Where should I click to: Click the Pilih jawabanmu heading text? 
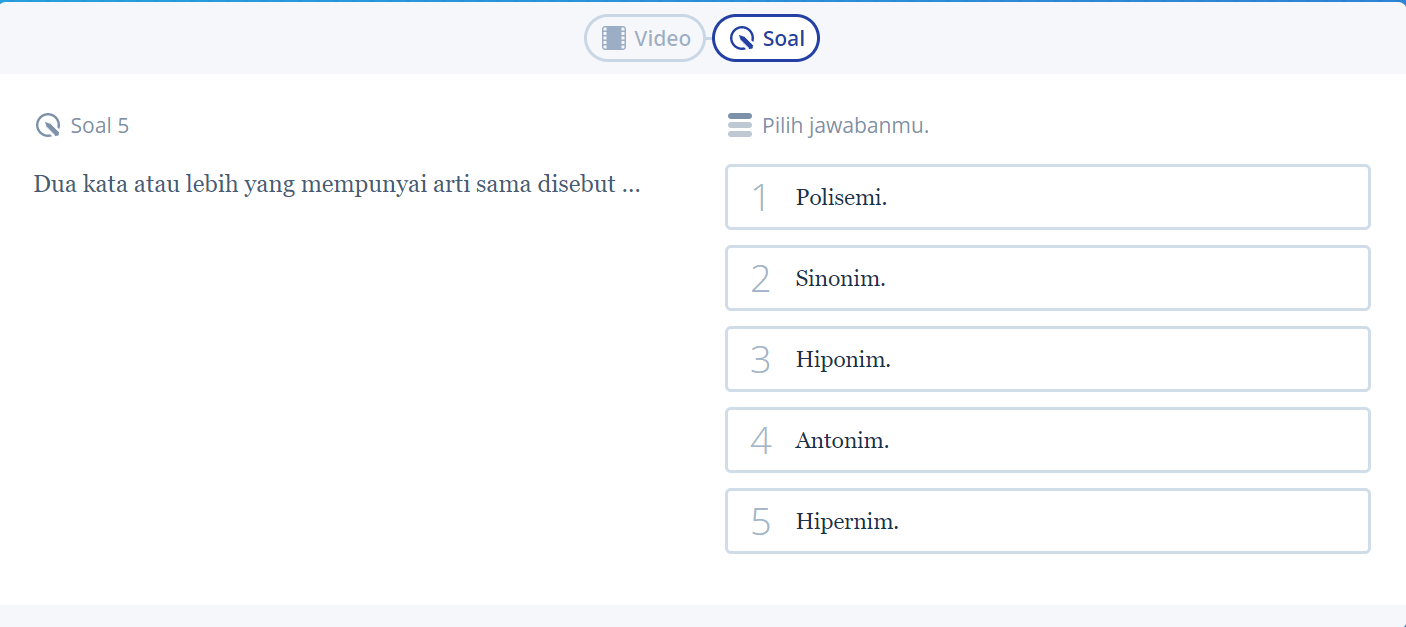tap(843, 125)
